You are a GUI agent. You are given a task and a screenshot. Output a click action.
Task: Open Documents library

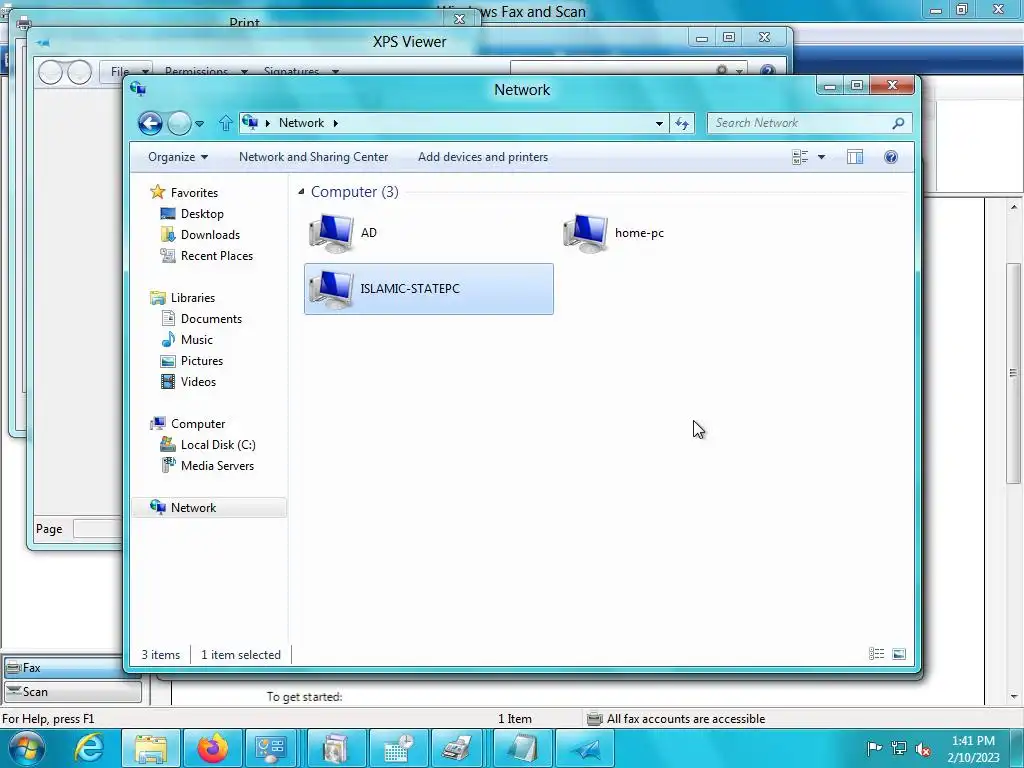click(x=211, y=319)
